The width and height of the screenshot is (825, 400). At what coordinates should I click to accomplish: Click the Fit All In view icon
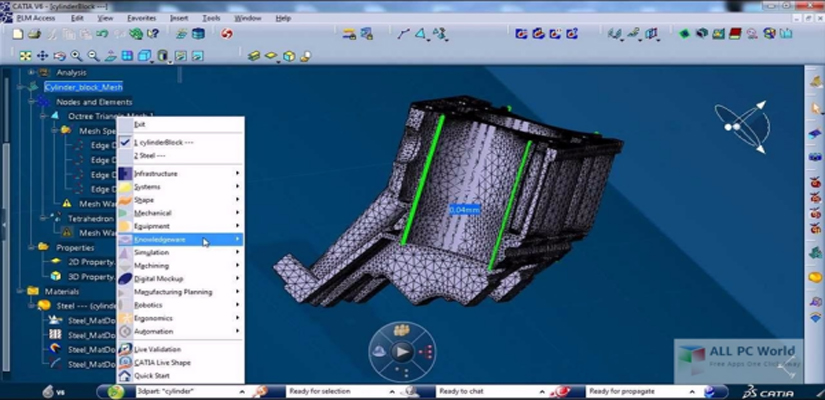[26, 56]
